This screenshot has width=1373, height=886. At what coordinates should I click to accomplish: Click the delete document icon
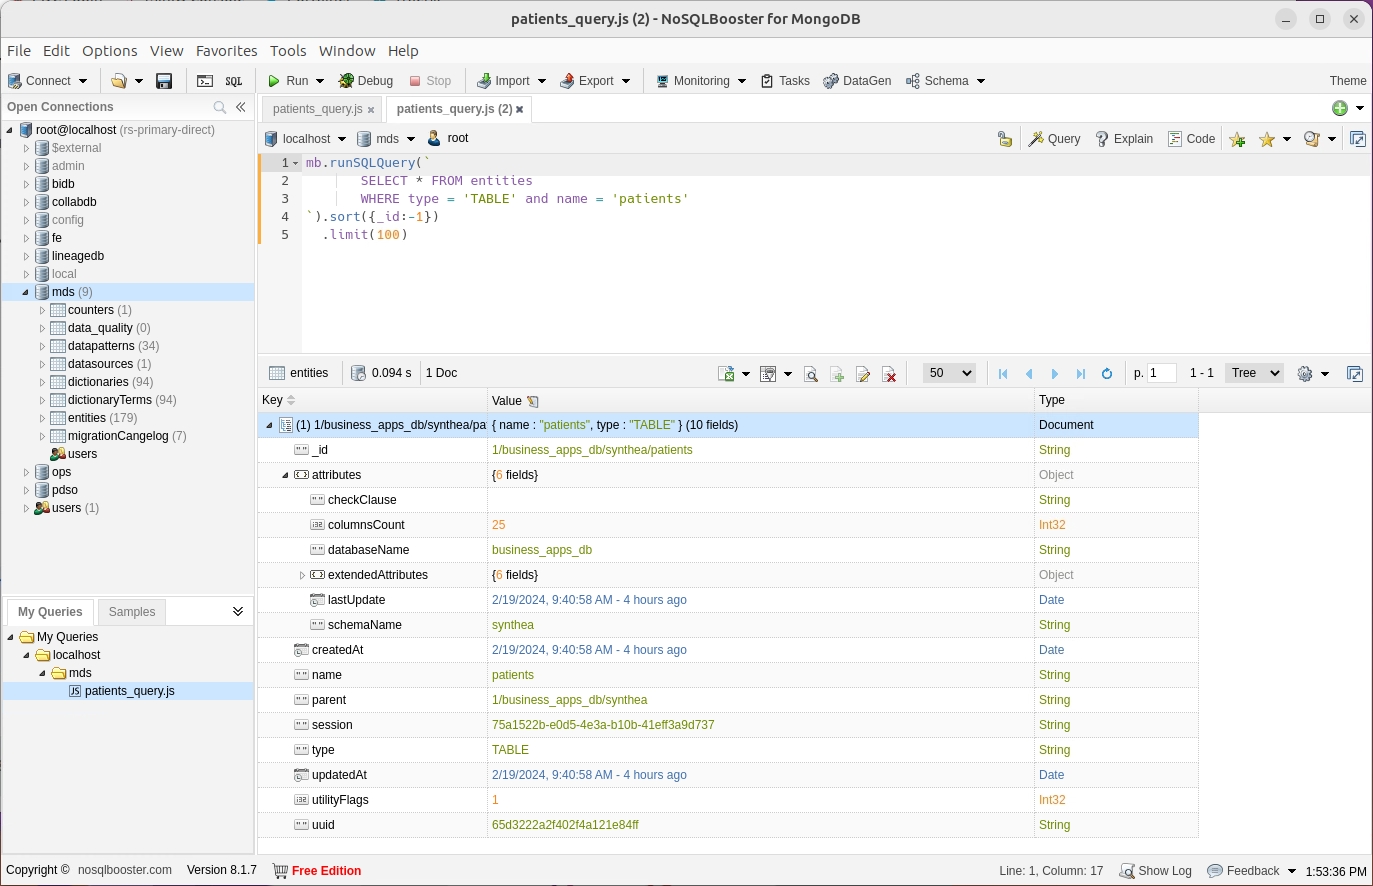click(x=889, y=374)
